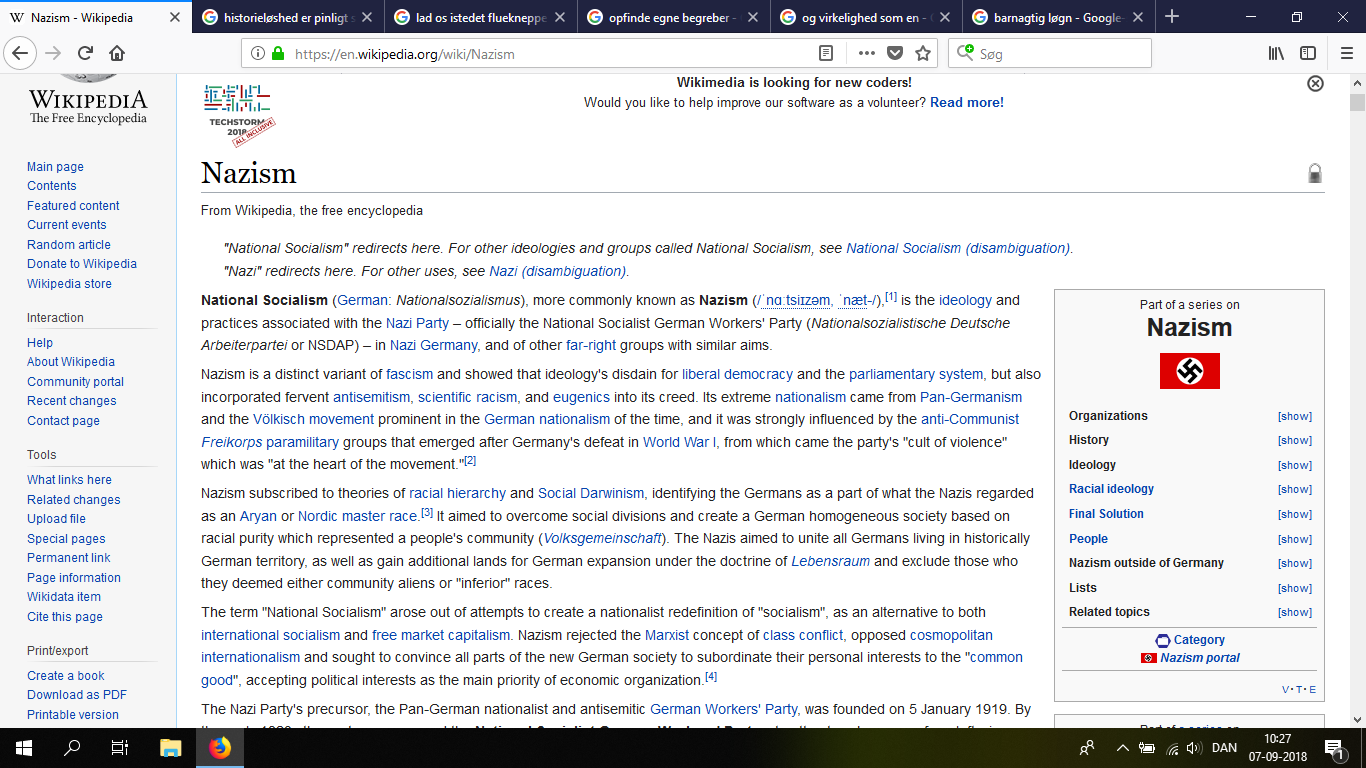Open the Windows Start menu

pyautogui.click(x=23, y=747)
